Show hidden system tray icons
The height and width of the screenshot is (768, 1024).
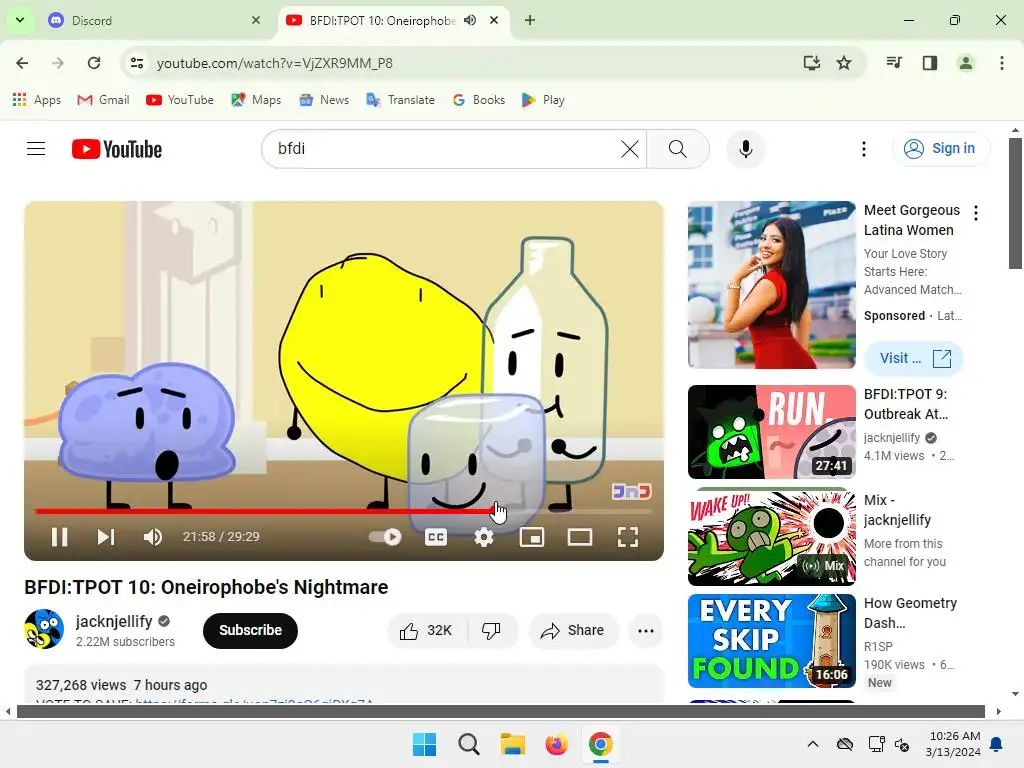(812, 744)
